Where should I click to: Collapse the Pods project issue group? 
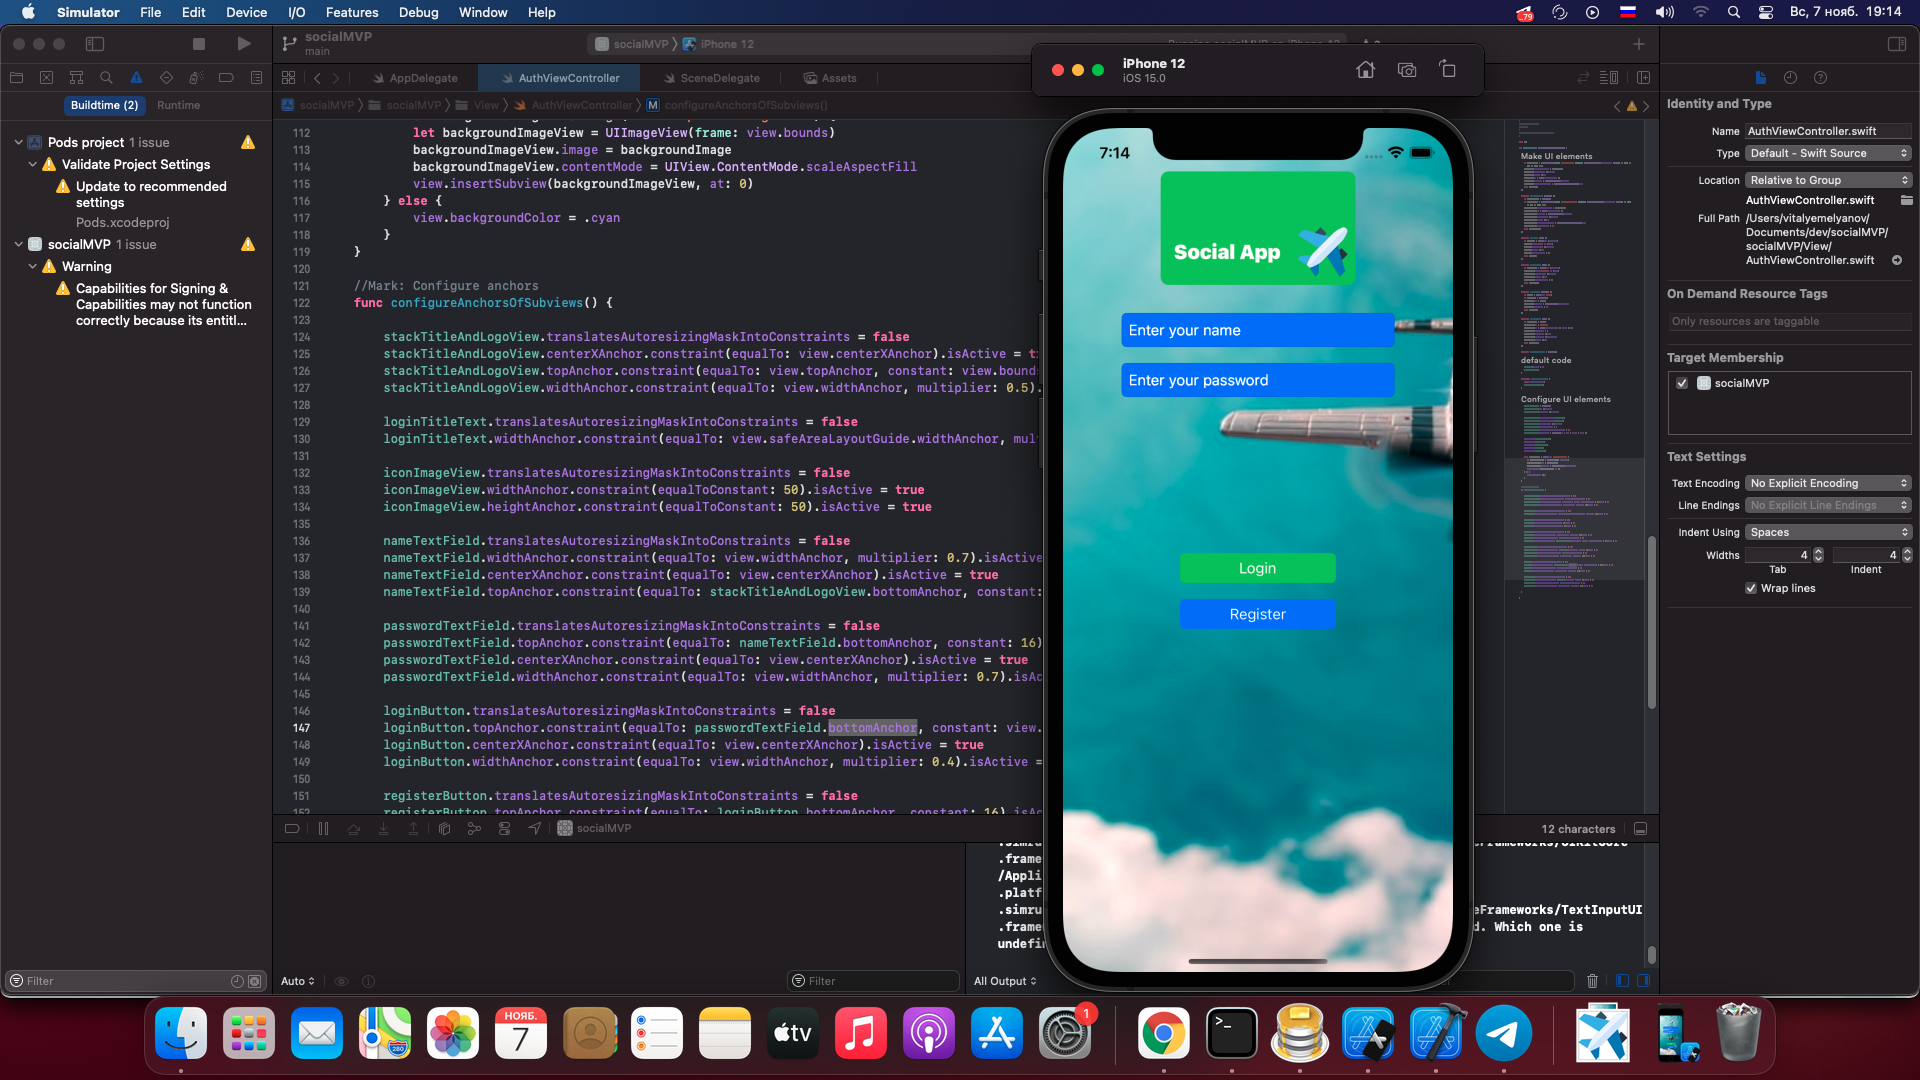click(18, 142)
